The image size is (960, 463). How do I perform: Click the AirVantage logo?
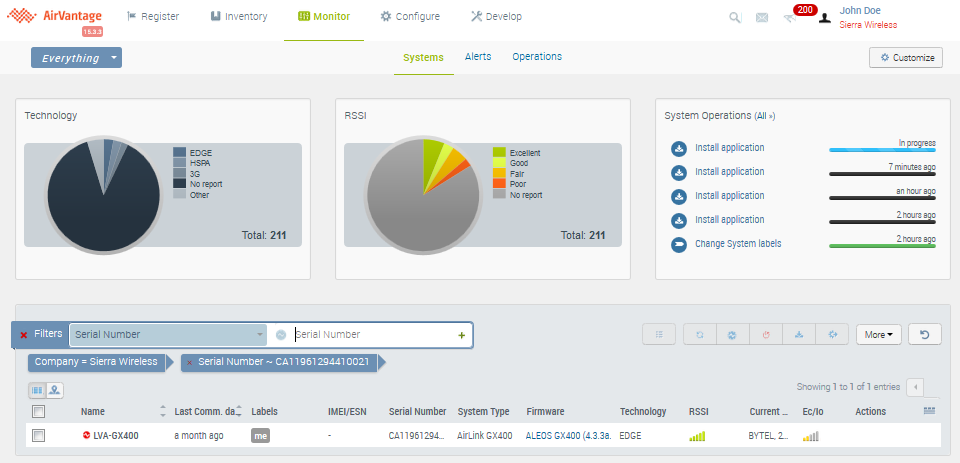coord(54,16)
